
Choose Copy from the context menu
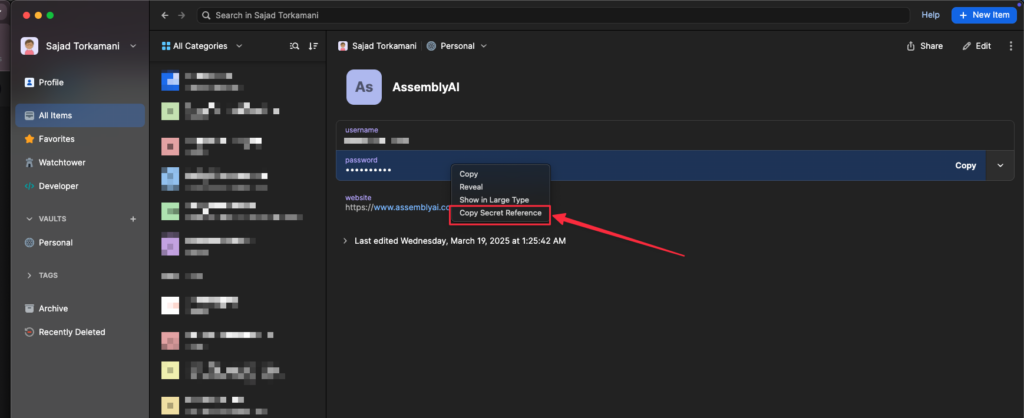(x=469, y=174)
